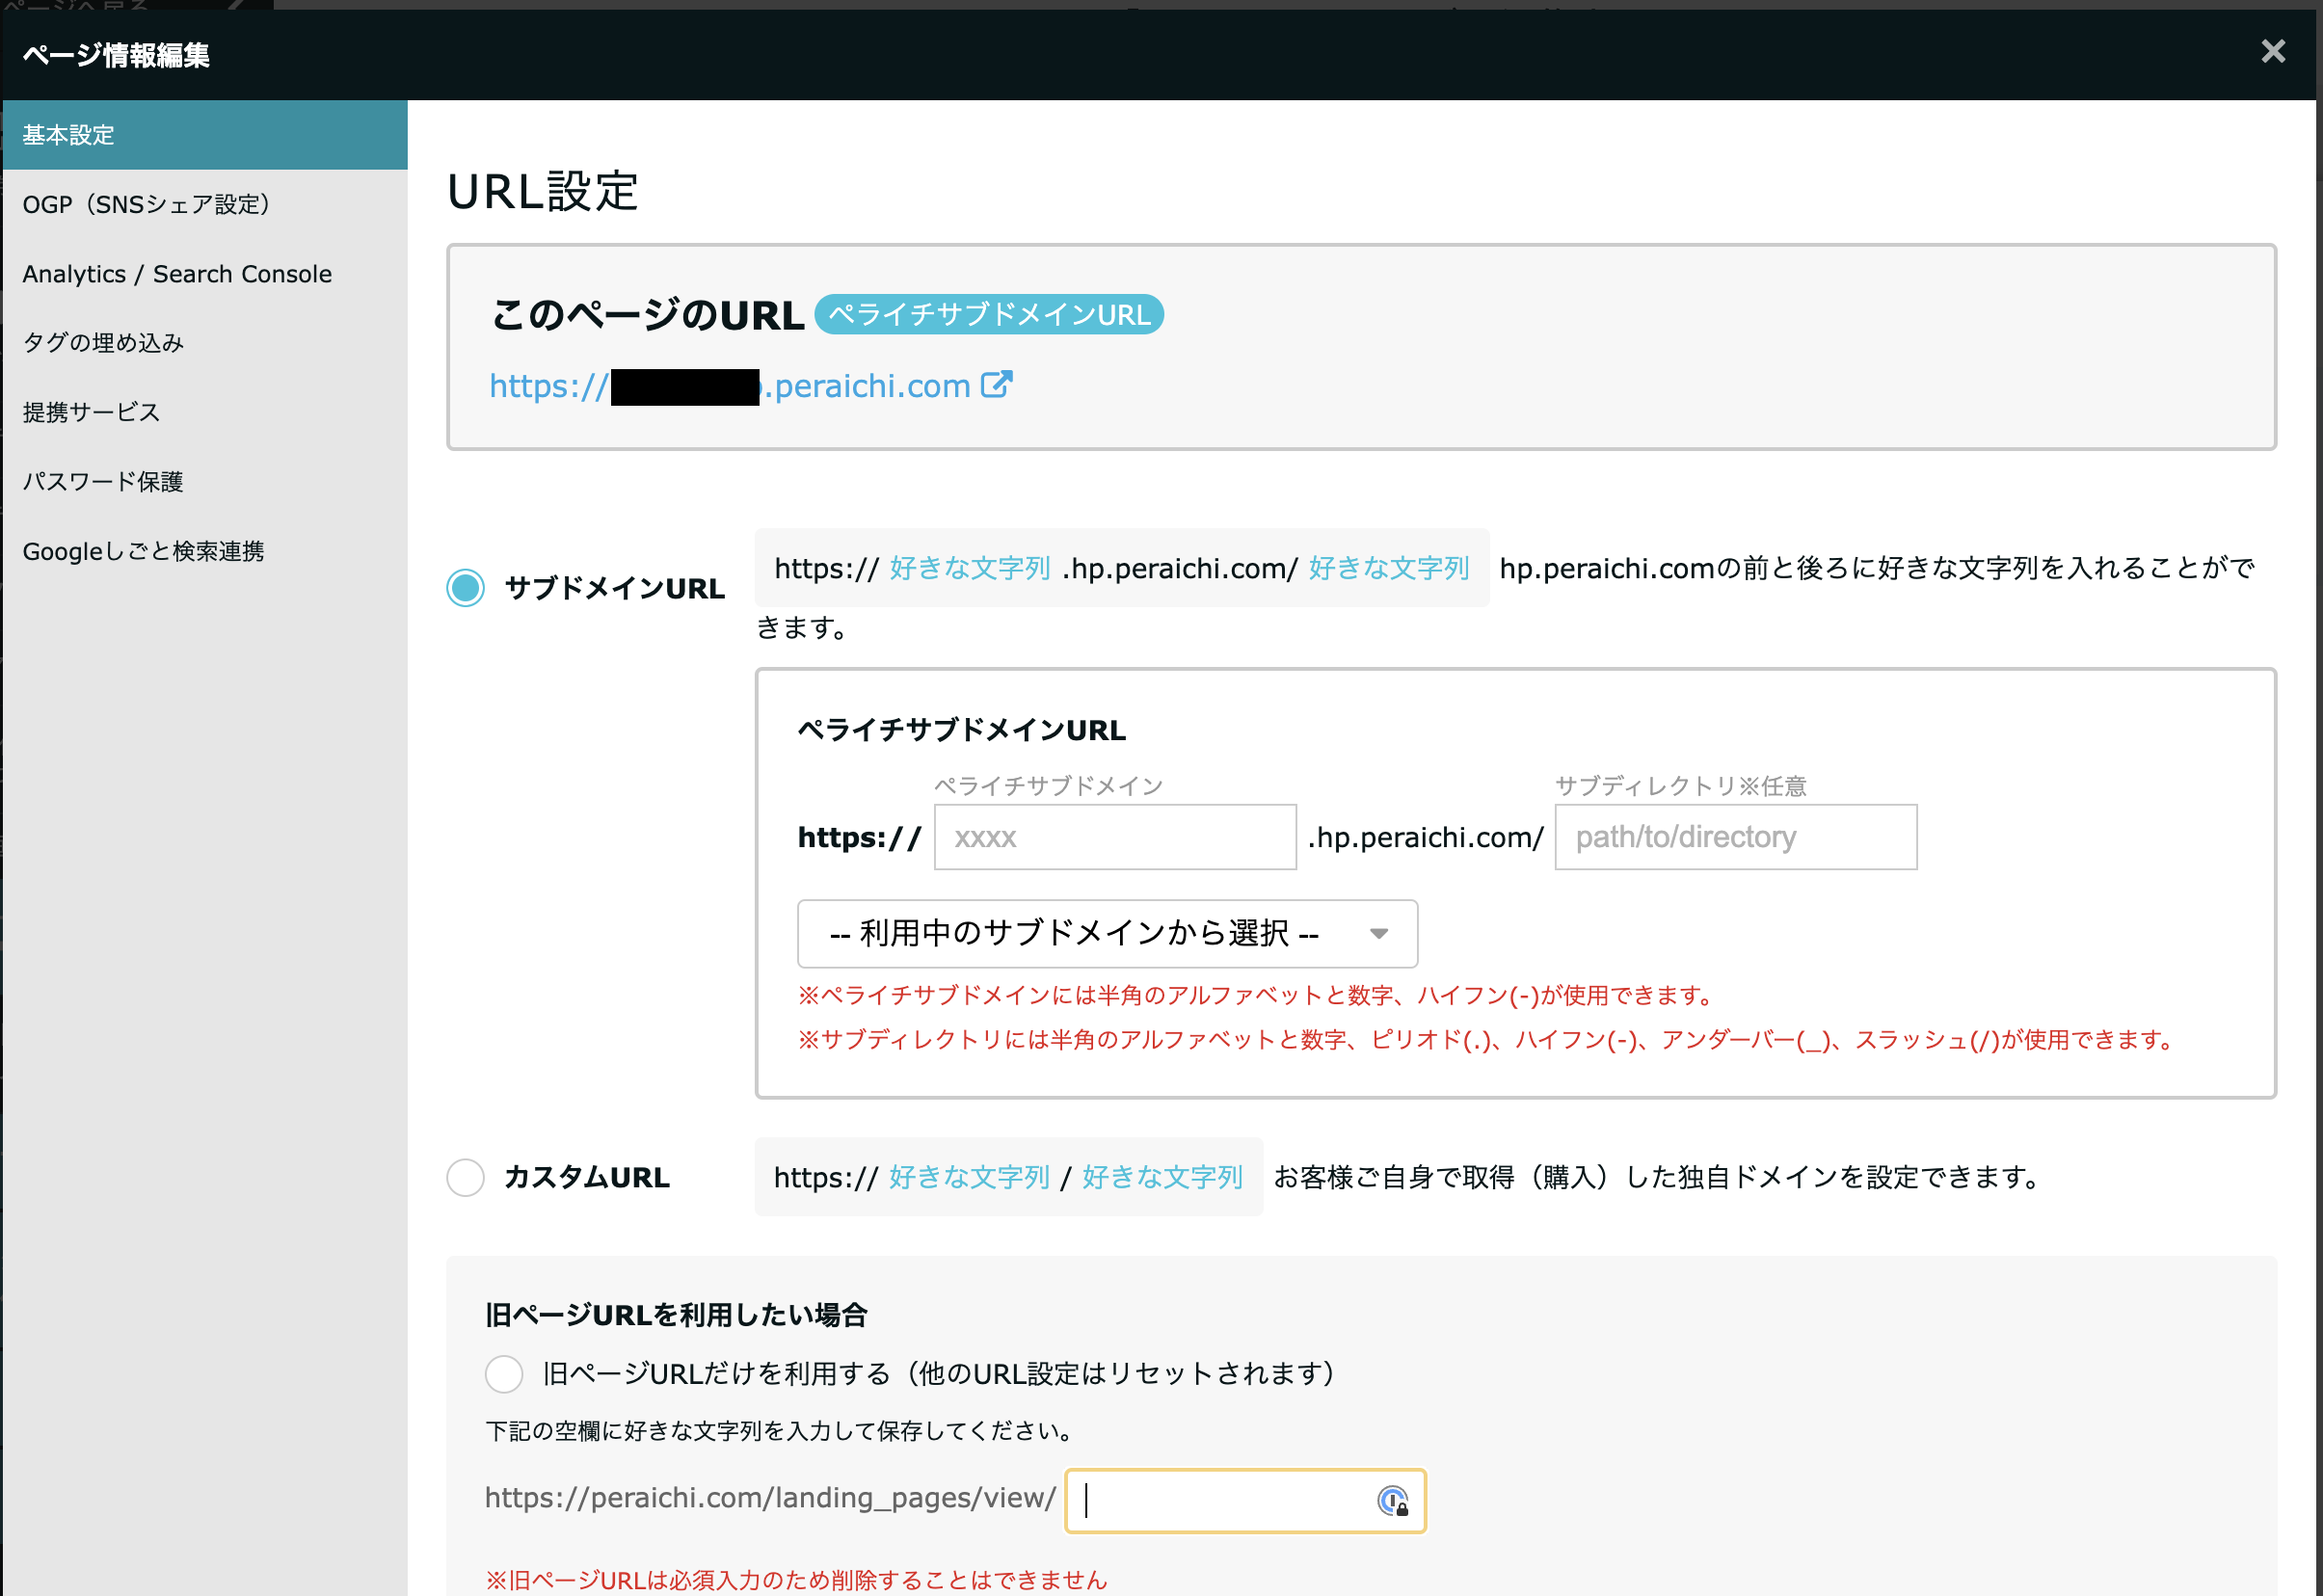This screenshot has height=1596, width=2323.
Task: Click the サブドメインURL label text
Action: point(615,588)
